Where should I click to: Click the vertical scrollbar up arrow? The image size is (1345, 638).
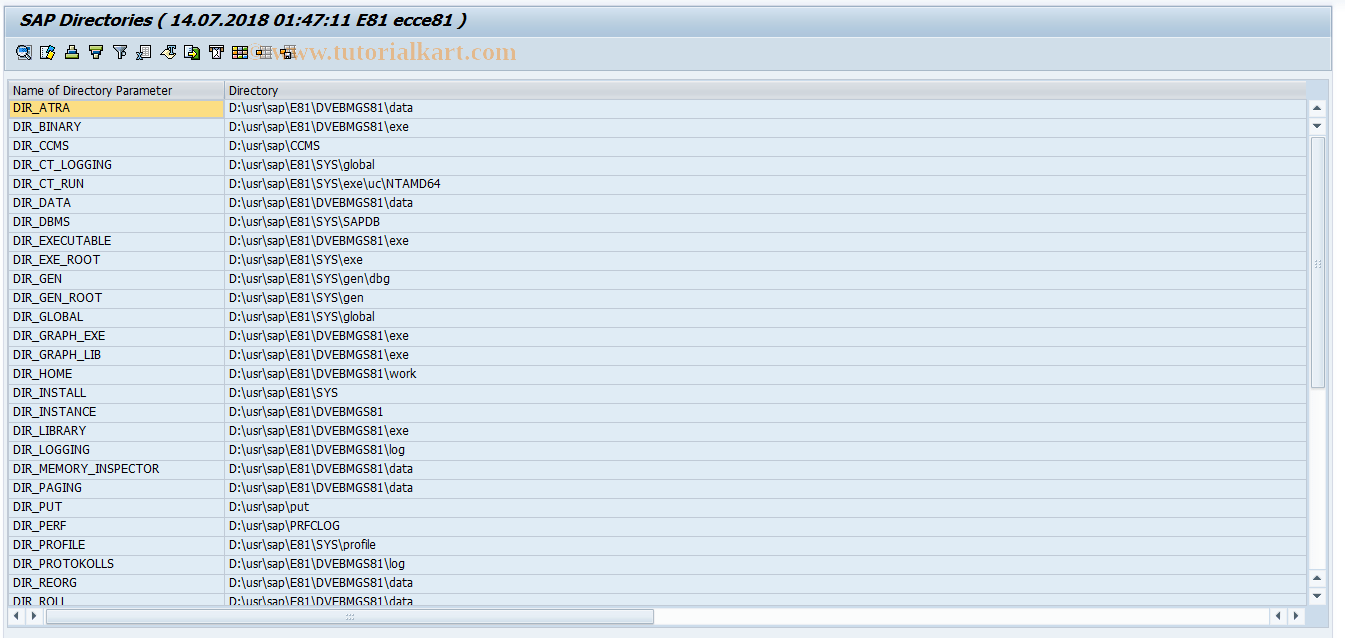point(1316,107)
